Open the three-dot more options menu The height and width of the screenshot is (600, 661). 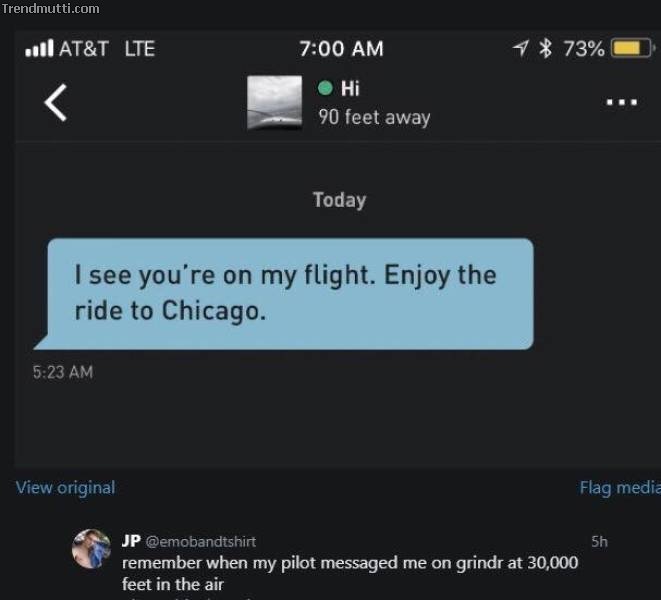[621, 102]
